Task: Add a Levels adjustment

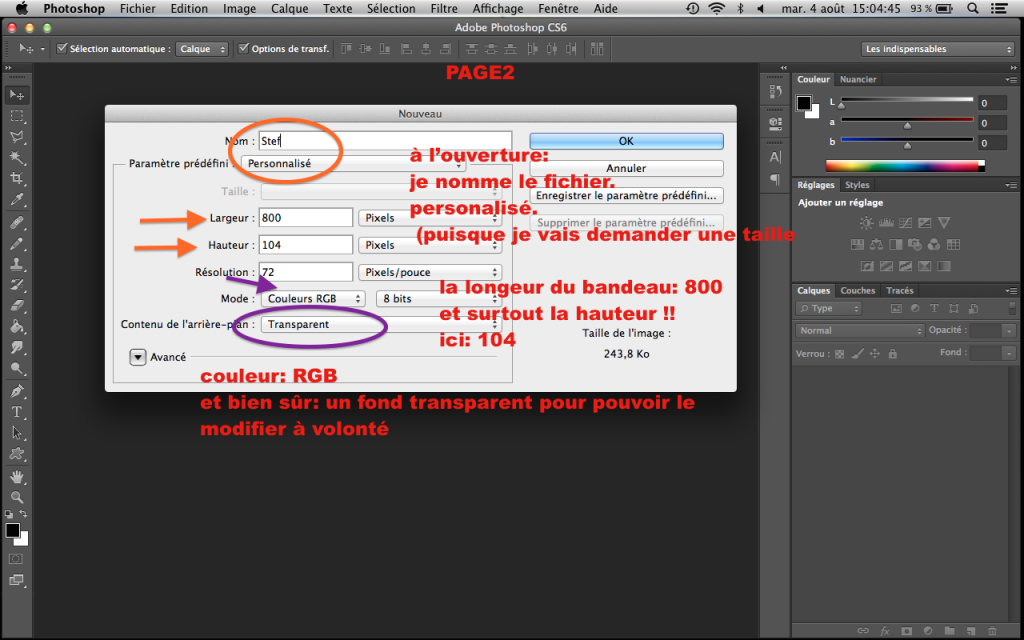Action: coord(886,223)
